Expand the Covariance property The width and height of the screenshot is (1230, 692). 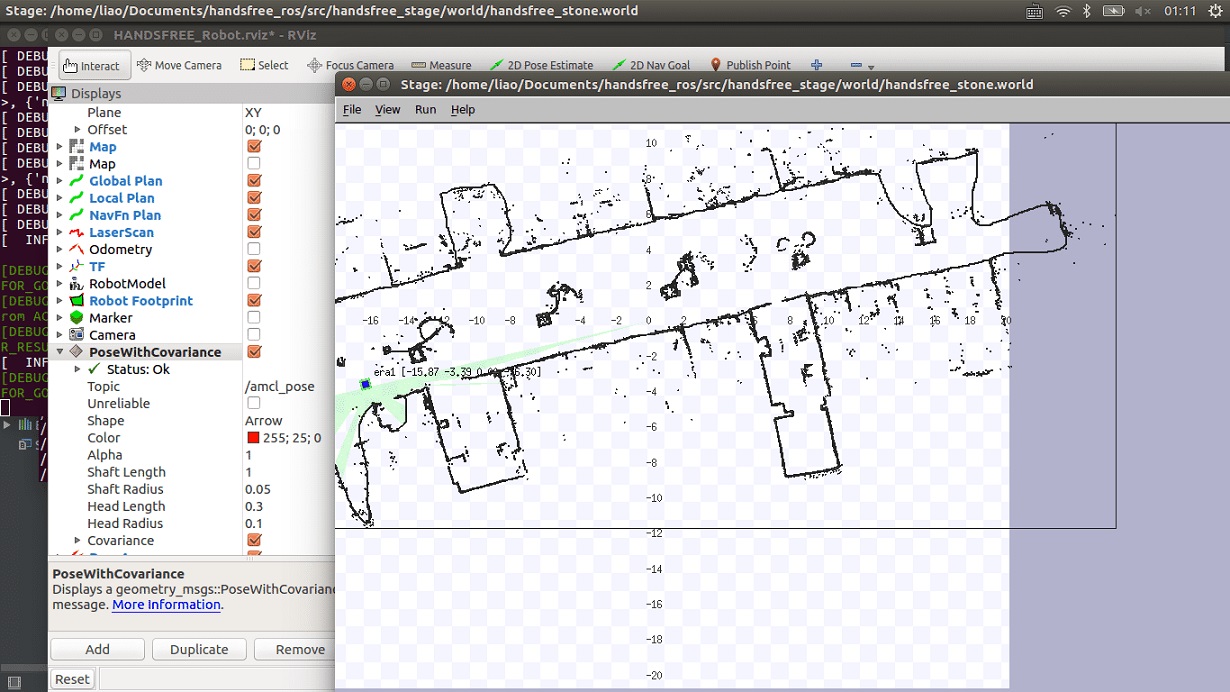(x=77, y=541)
